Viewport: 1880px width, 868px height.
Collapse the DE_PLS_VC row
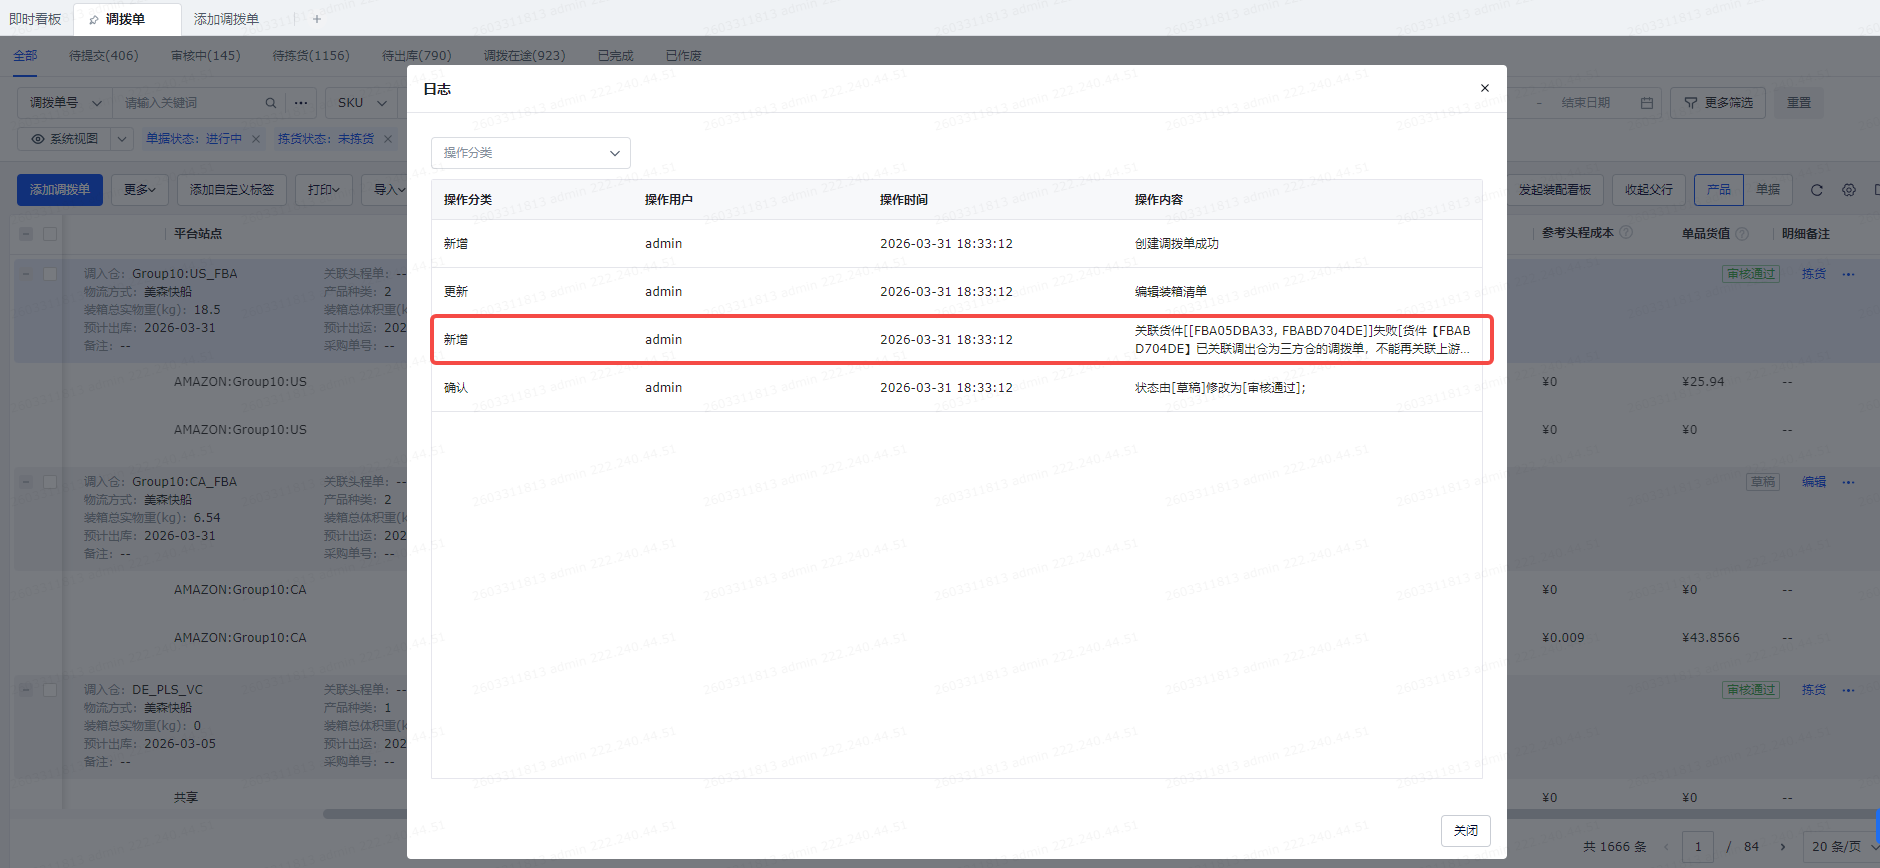tap(26, 690)
